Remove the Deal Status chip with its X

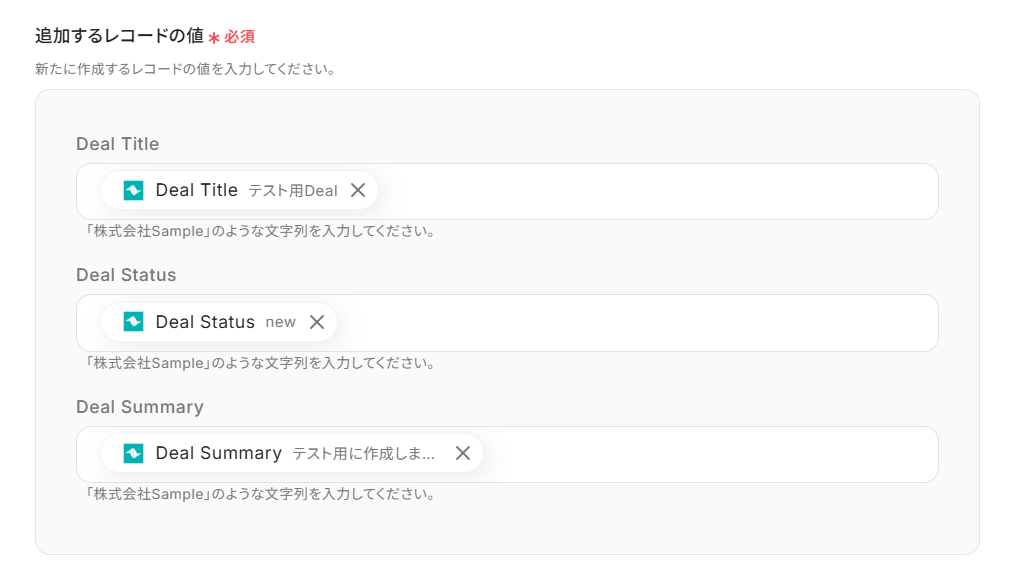click(x=317, y=322)
